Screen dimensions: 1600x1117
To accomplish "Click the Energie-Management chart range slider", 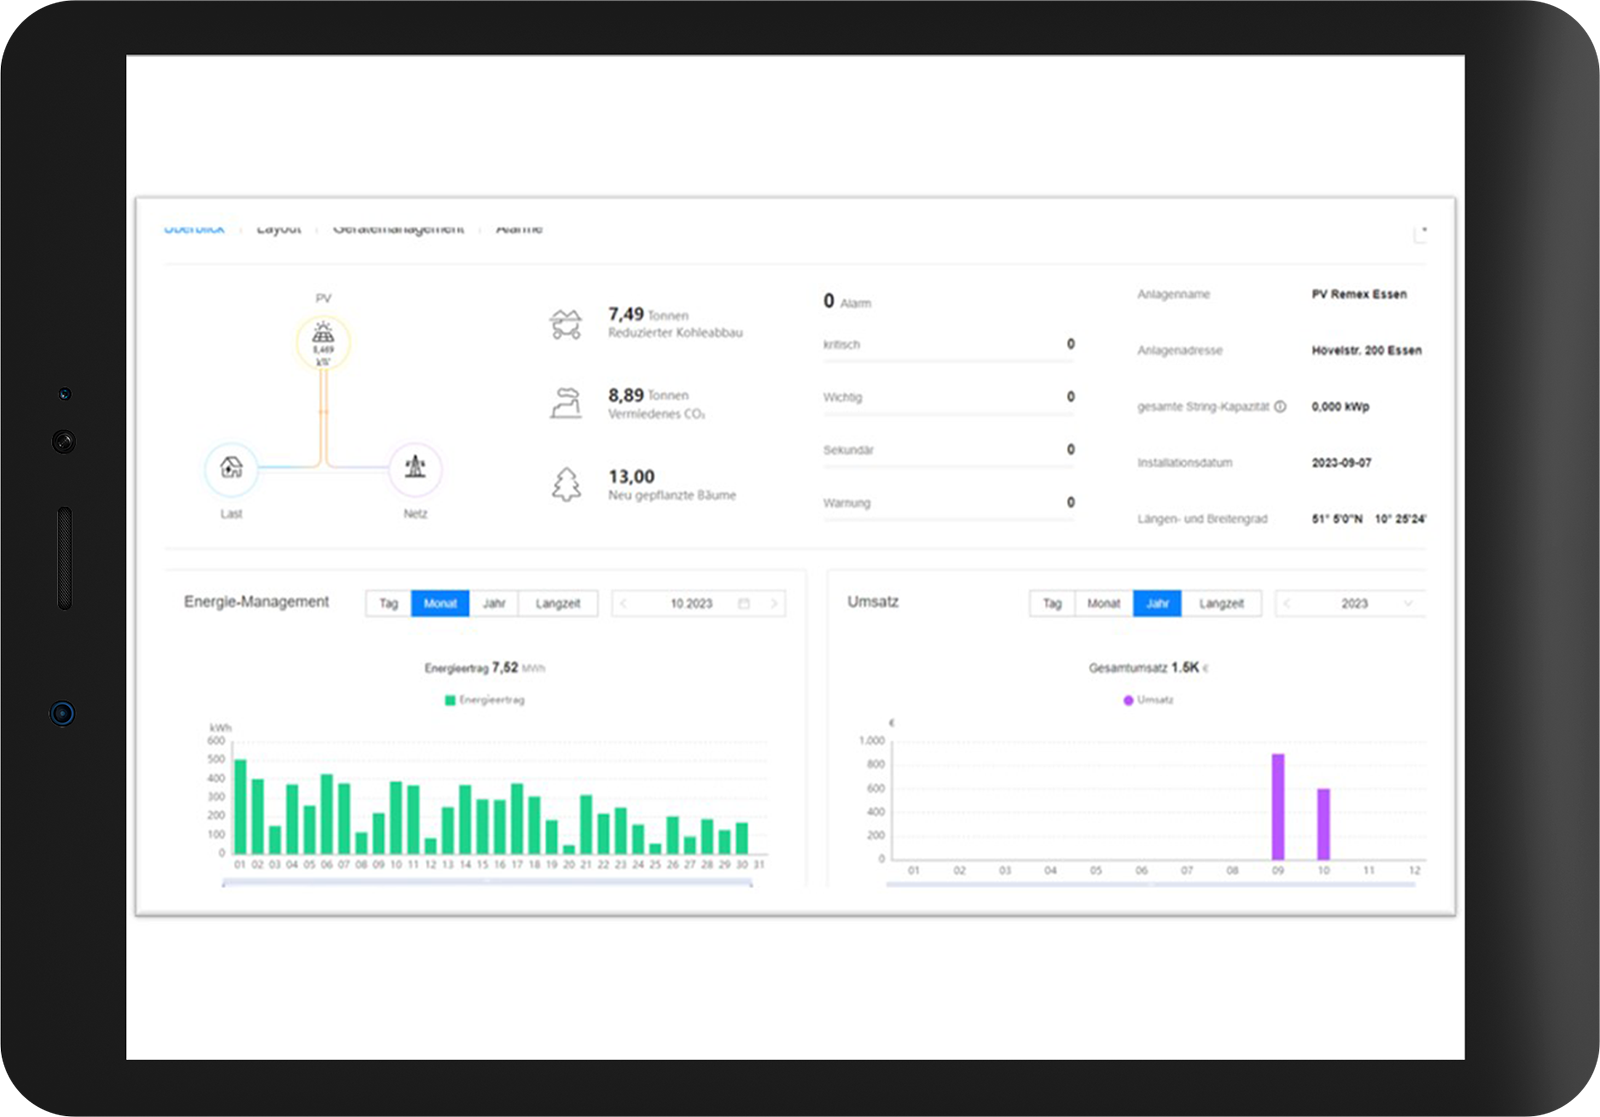I will (487, 883).
